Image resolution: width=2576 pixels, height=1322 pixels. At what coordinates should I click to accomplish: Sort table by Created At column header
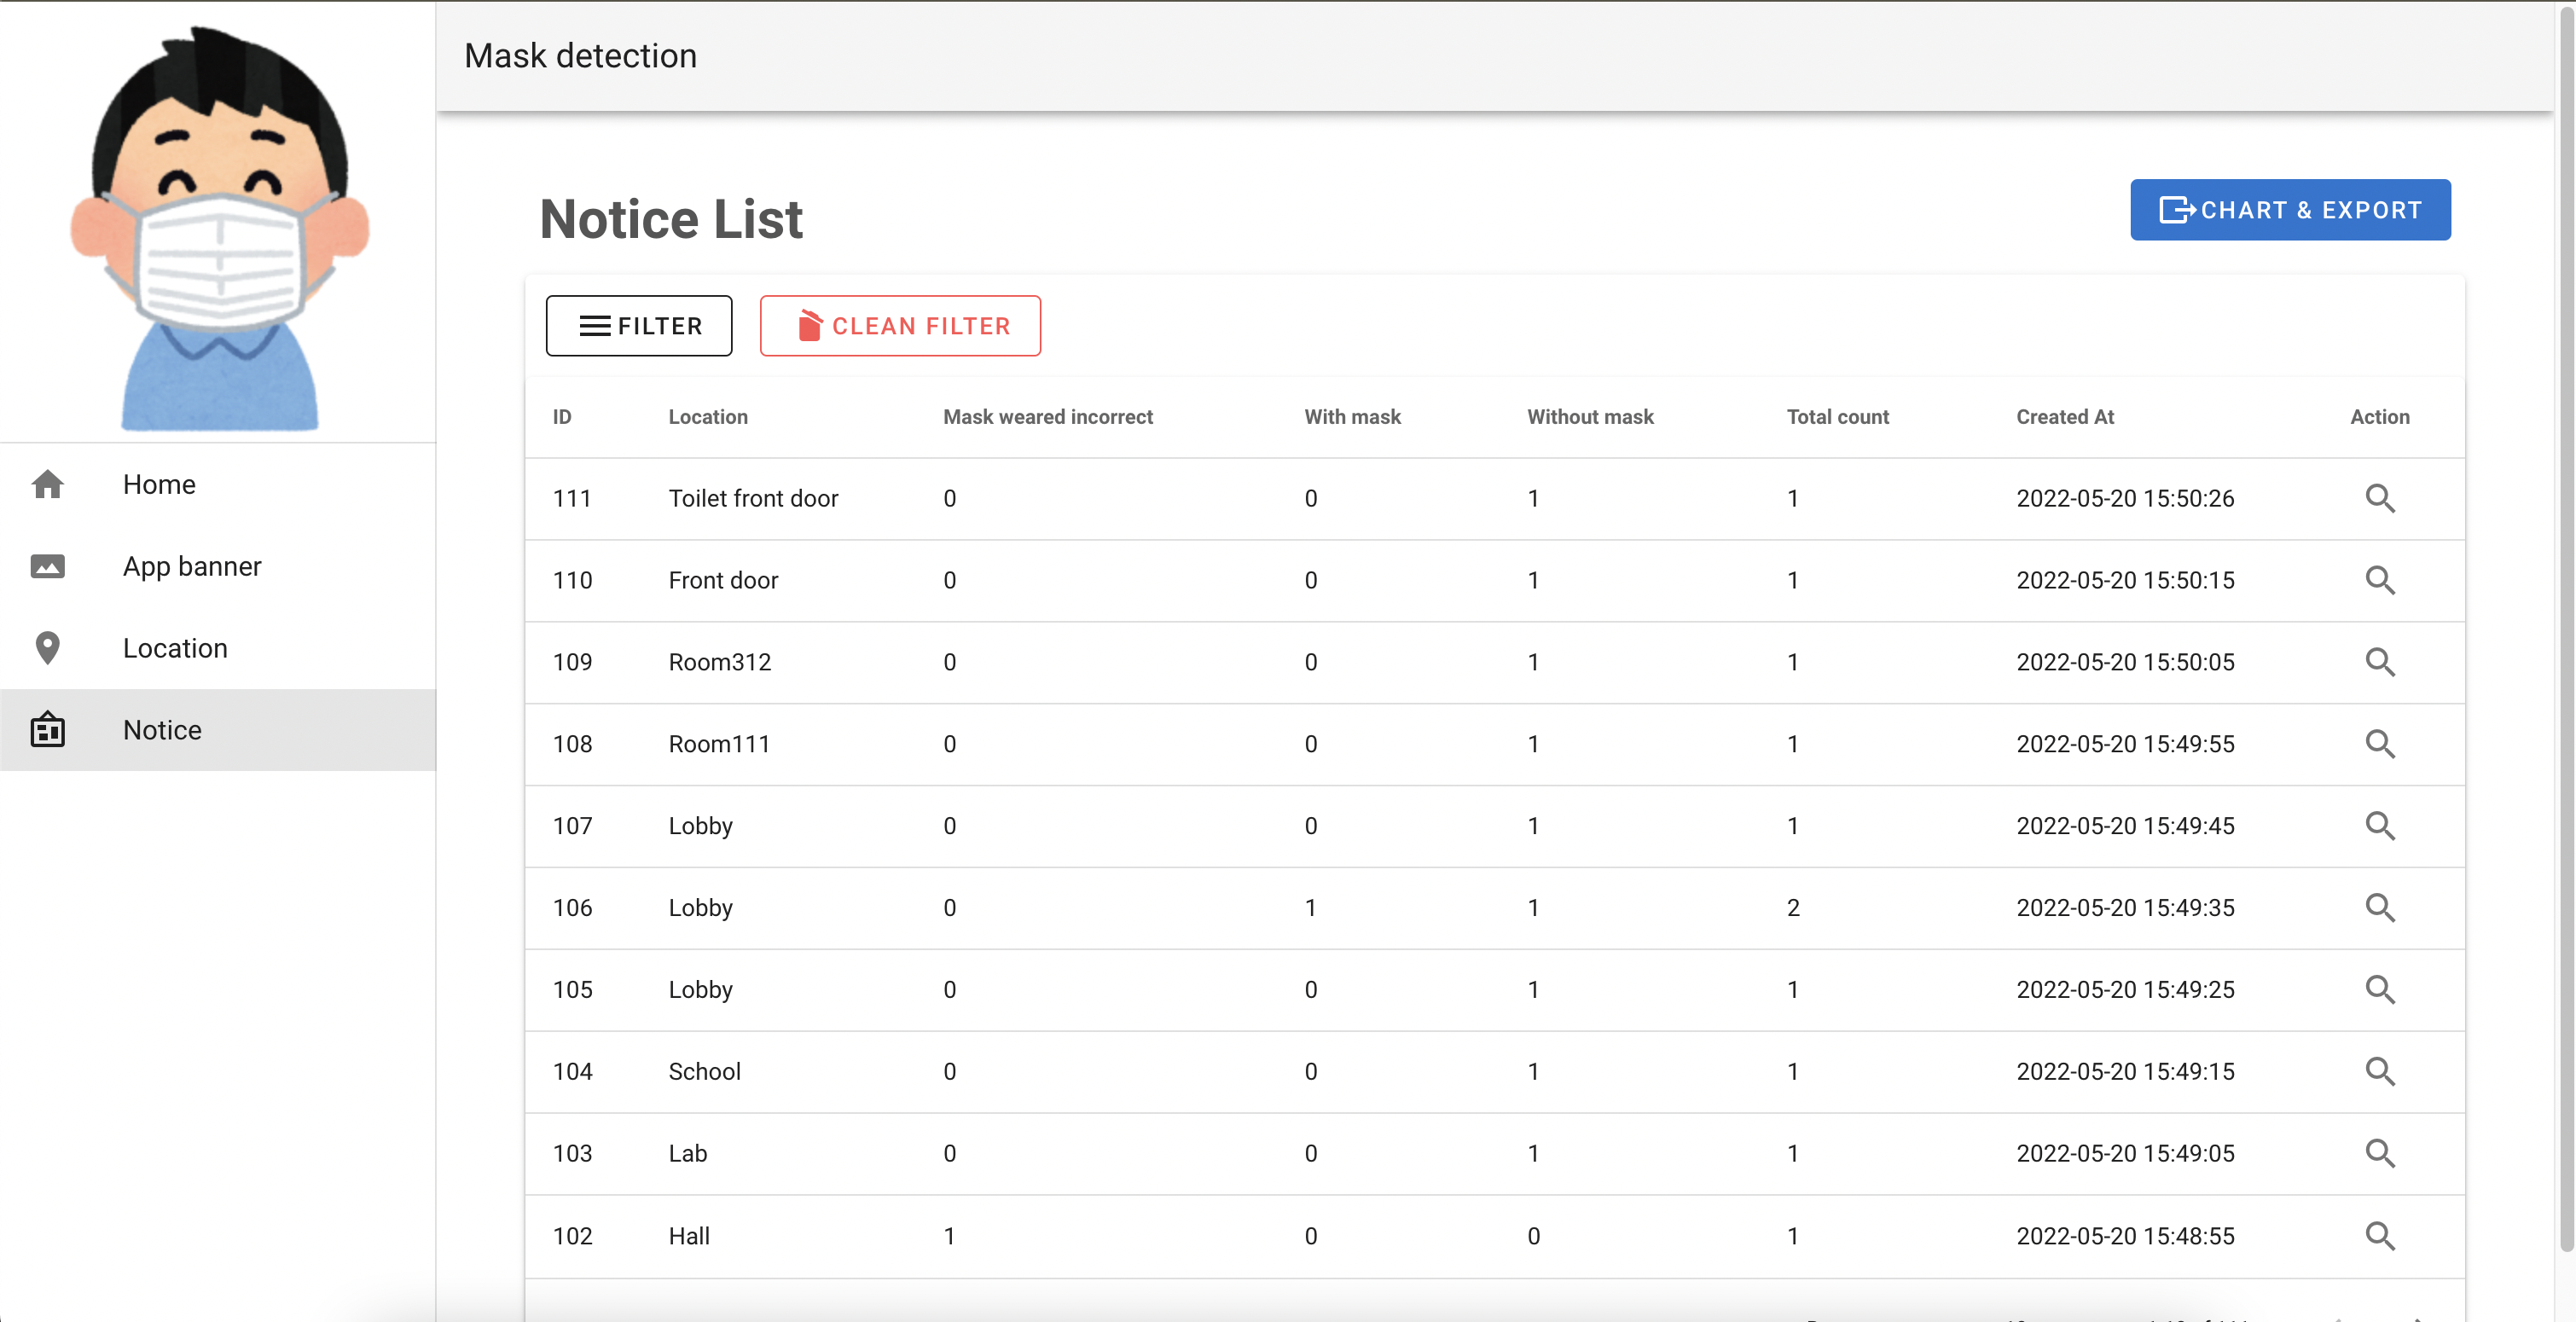[2064, 417]
